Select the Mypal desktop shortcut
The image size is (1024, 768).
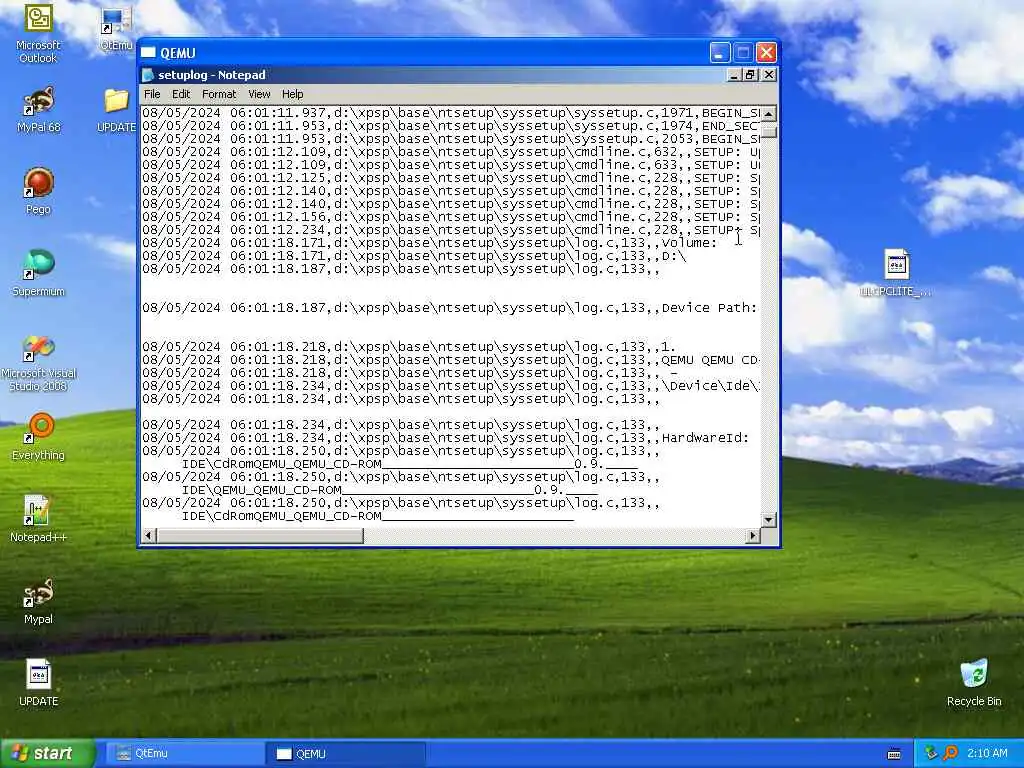pos(39,601)
